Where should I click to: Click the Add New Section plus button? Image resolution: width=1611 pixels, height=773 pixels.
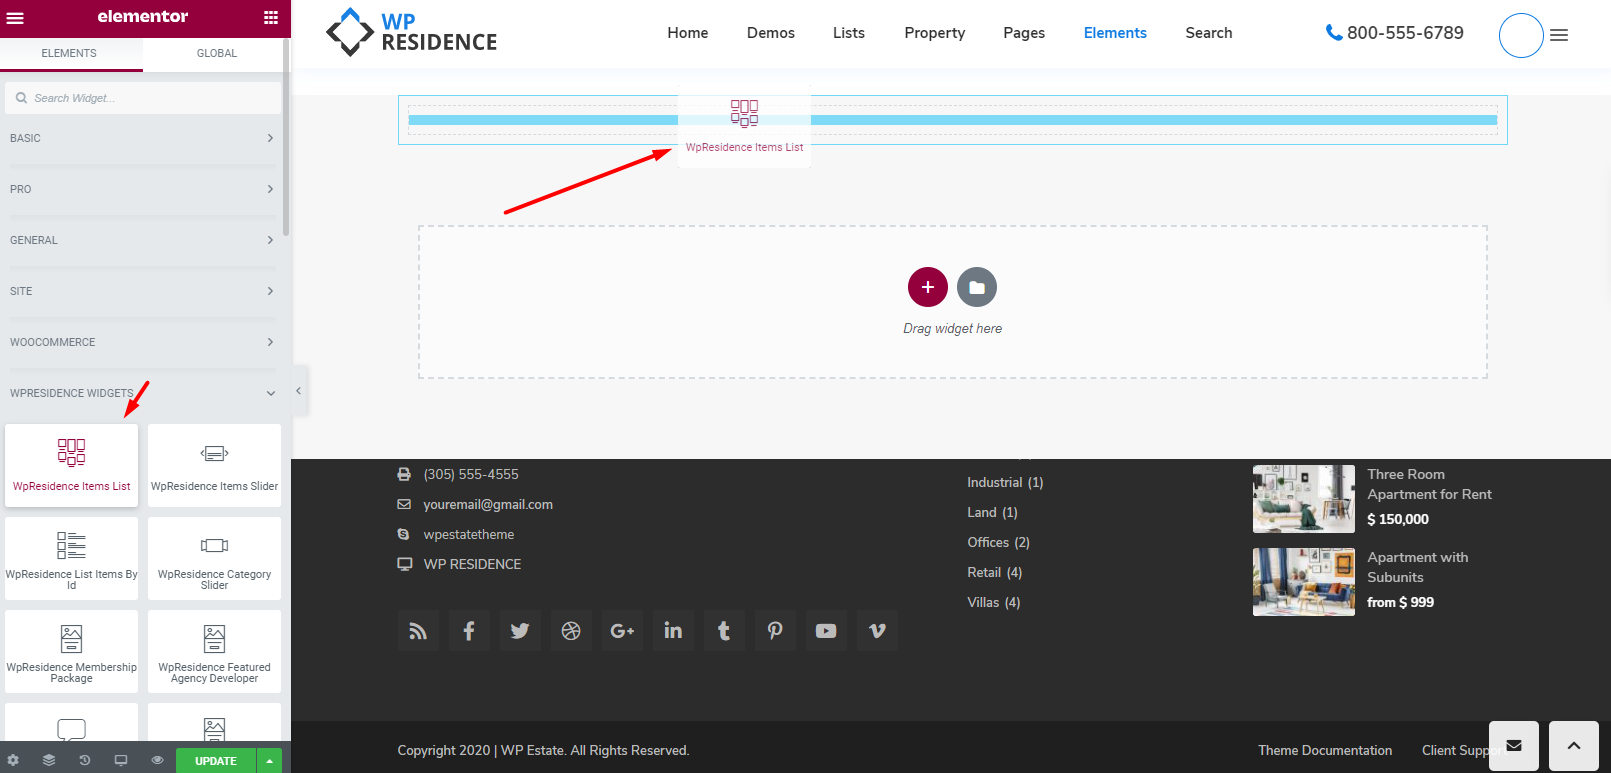click(x=928, y=287)
